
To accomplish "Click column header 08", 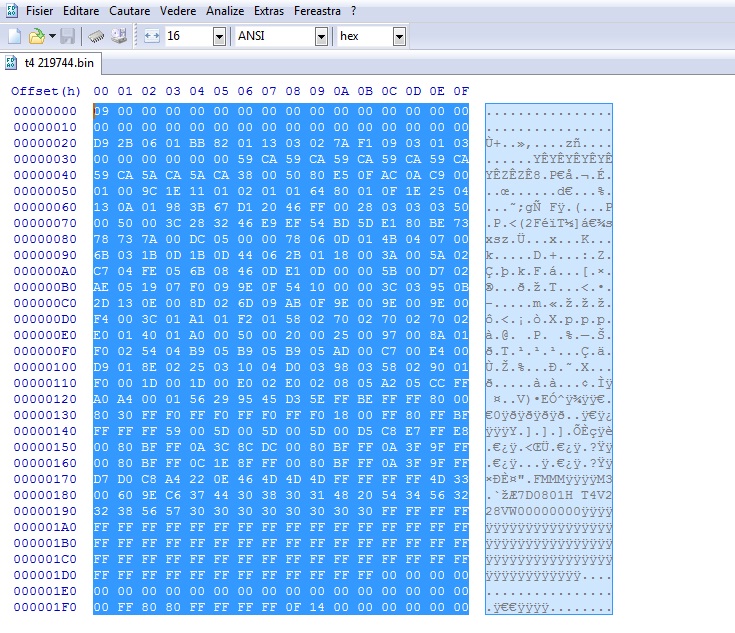I will [x=293, y=91].
